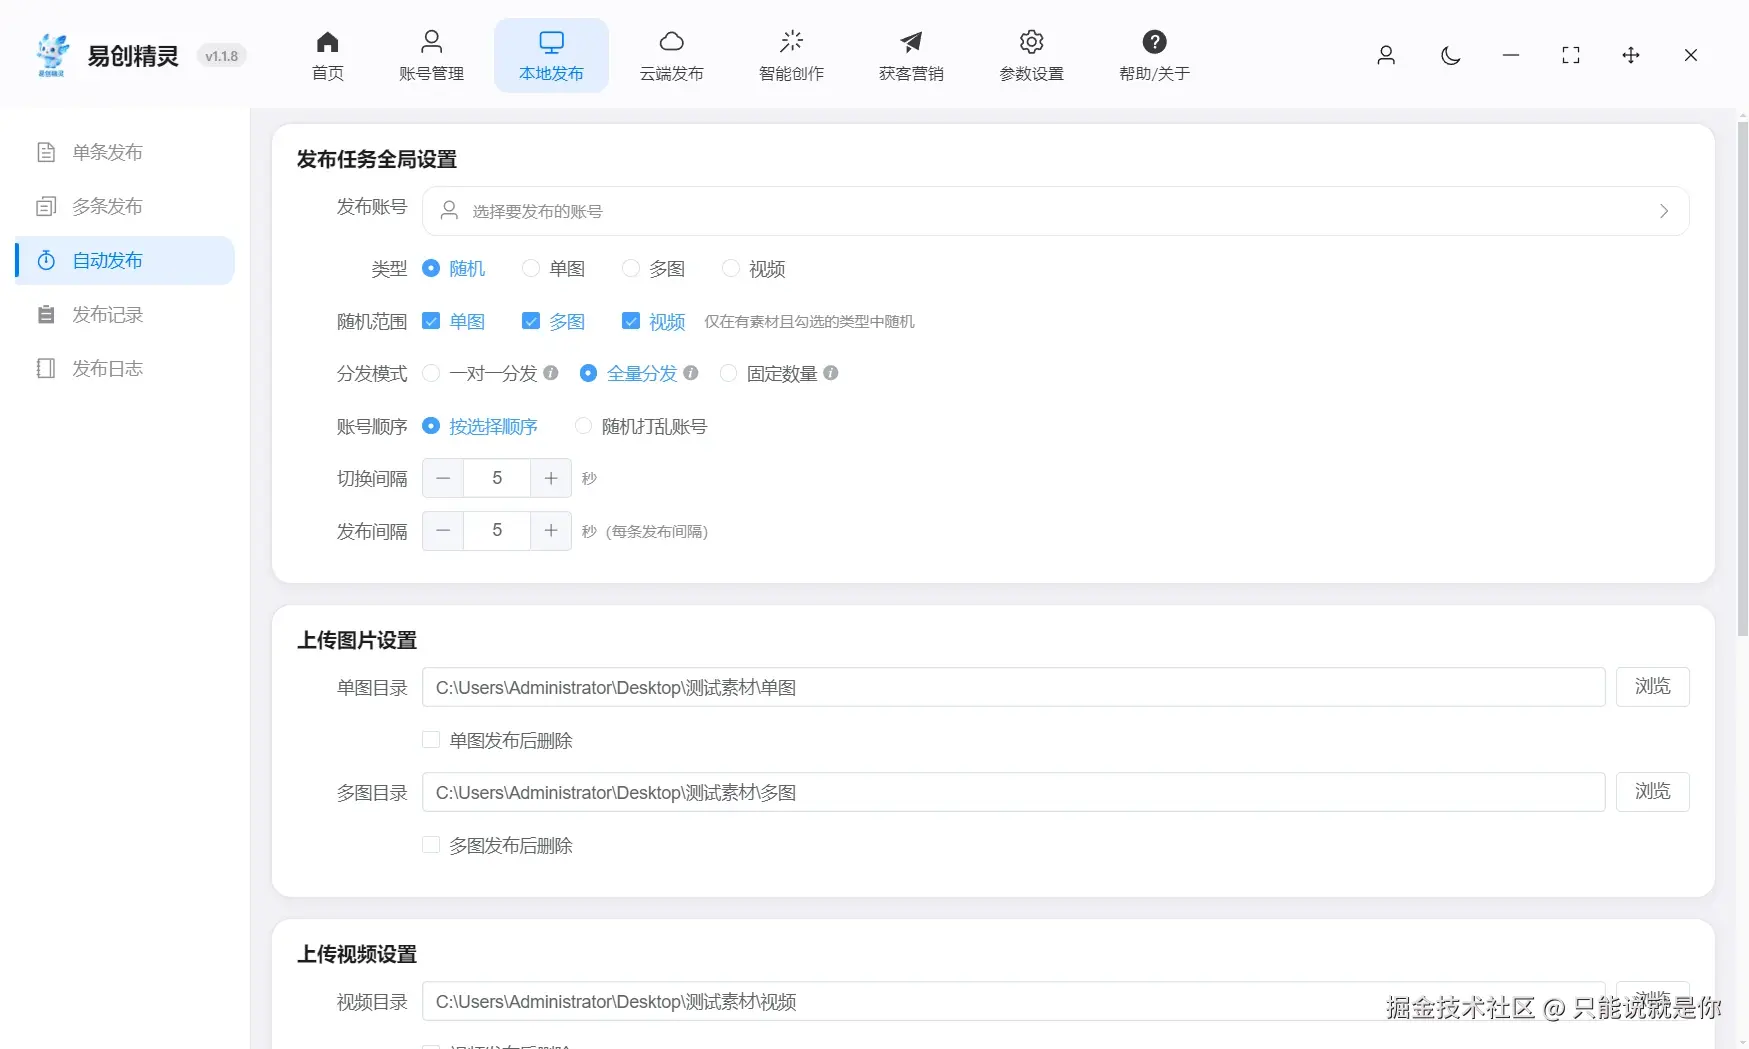Select 视频 type radio button
The image size is (1749, 1049).
pyautogui.click(x=731, y=268)
